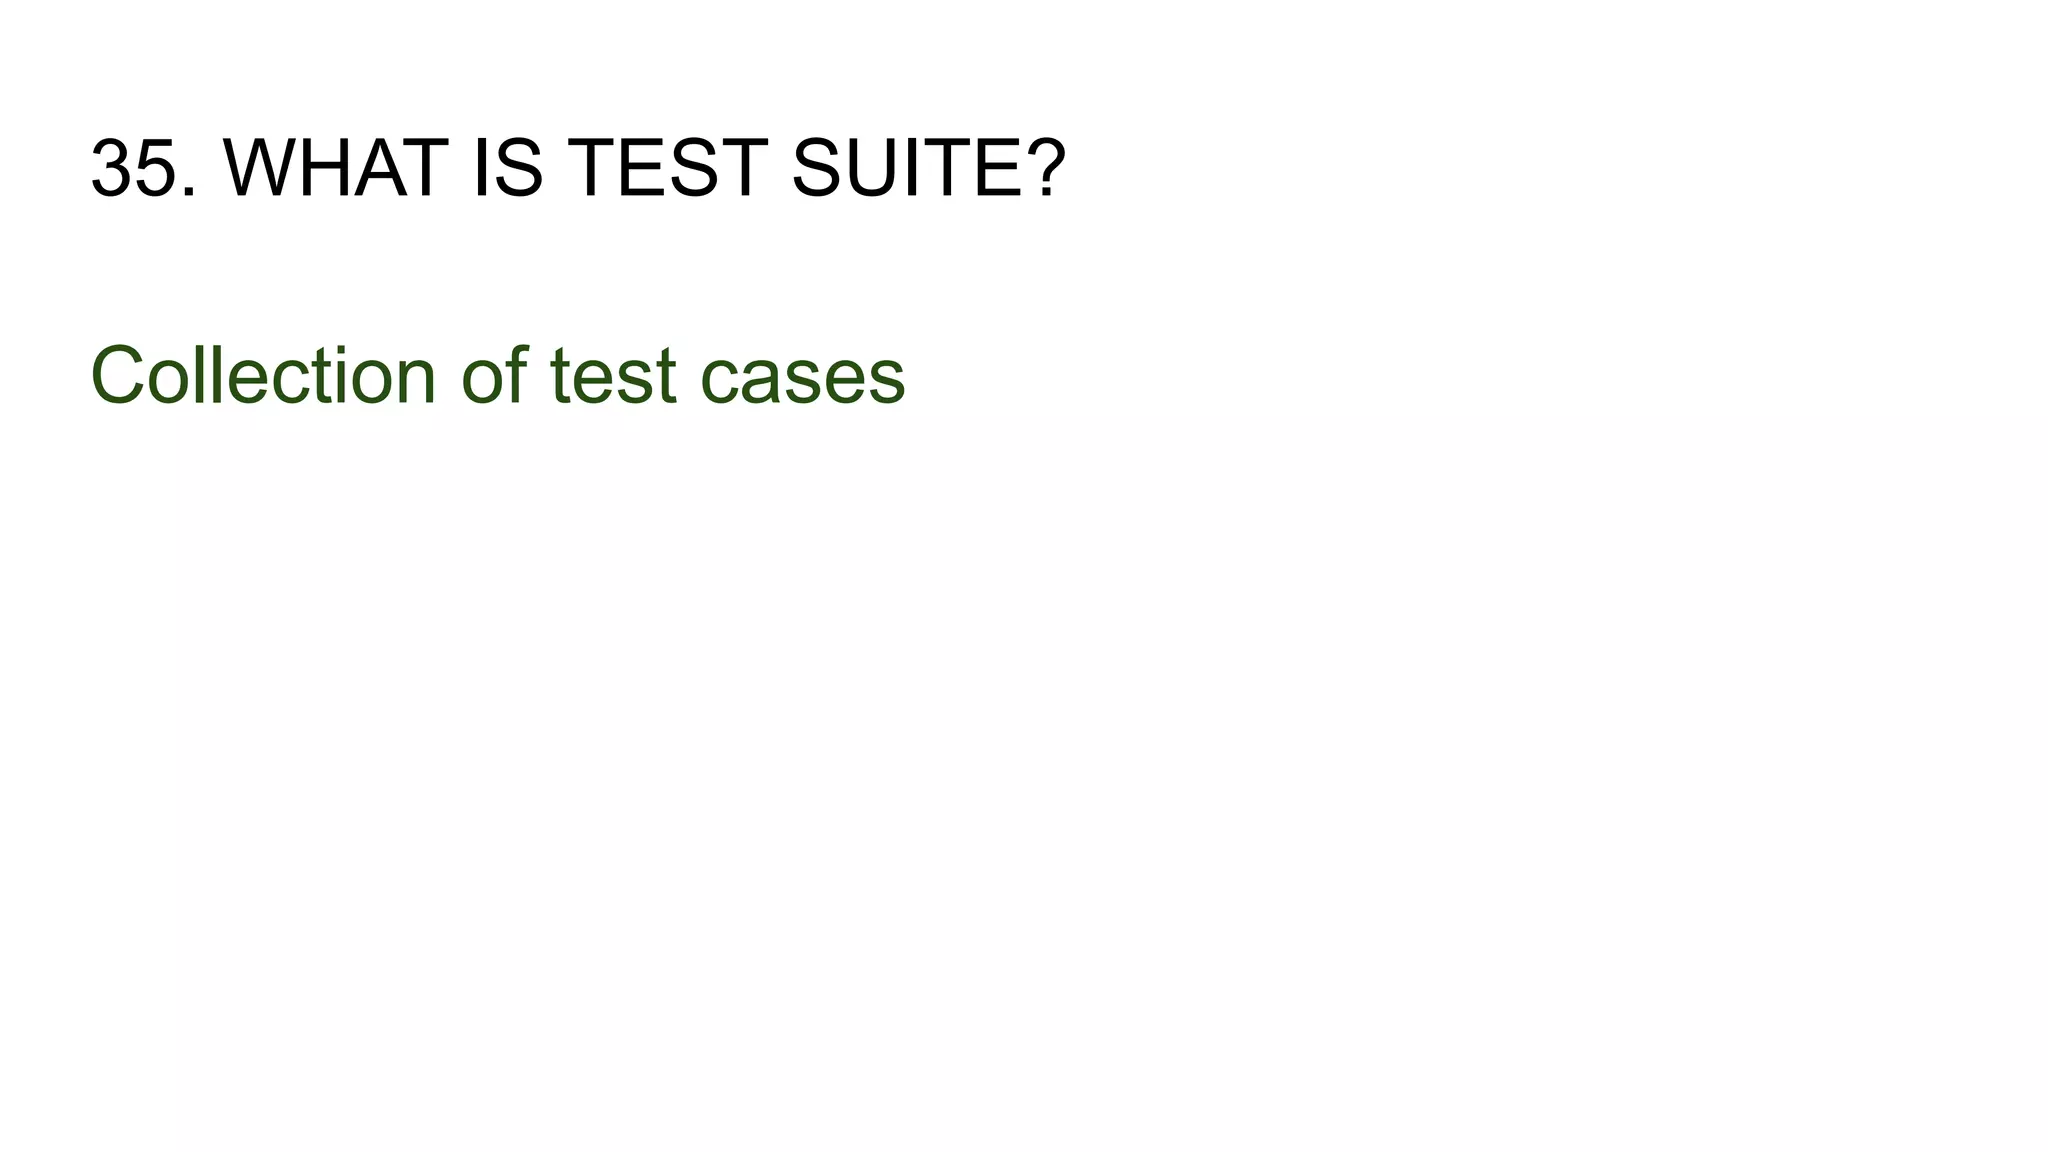Click the word IS in the heading
This screenshot has width=2048, height=1152.
tap(507, 168)
